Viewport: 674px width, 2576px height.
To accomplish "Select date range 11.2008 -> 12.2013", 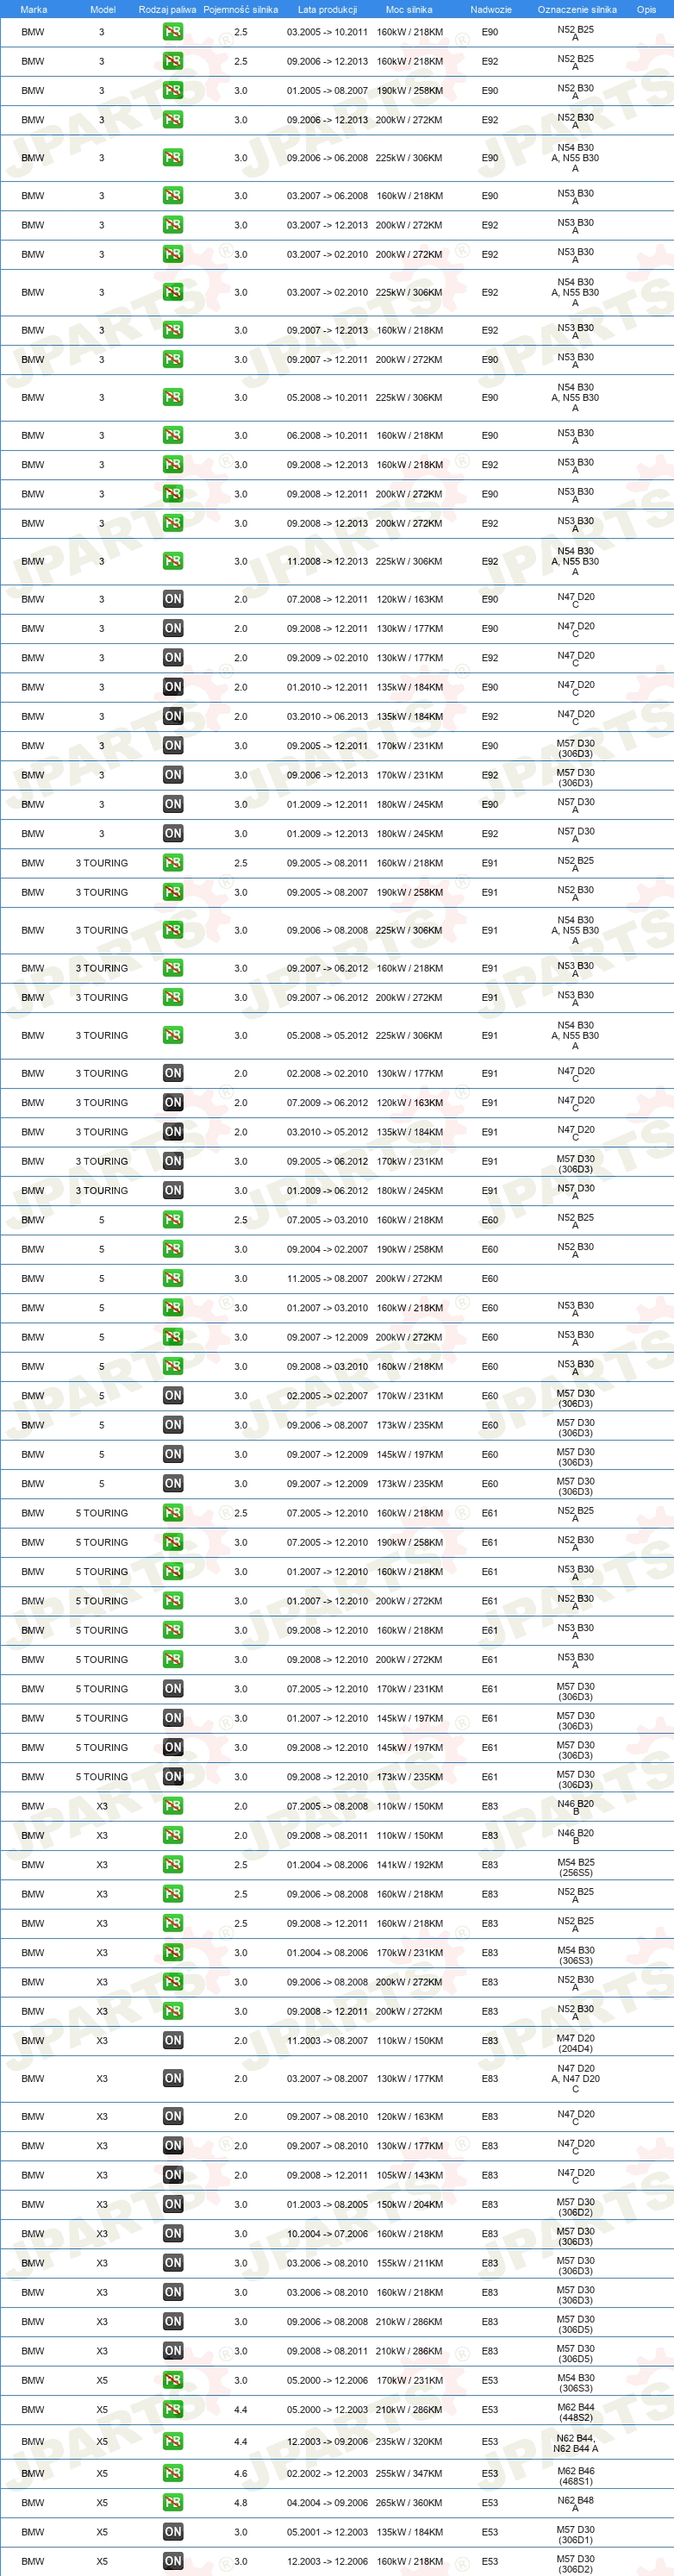I will (327, 561).
